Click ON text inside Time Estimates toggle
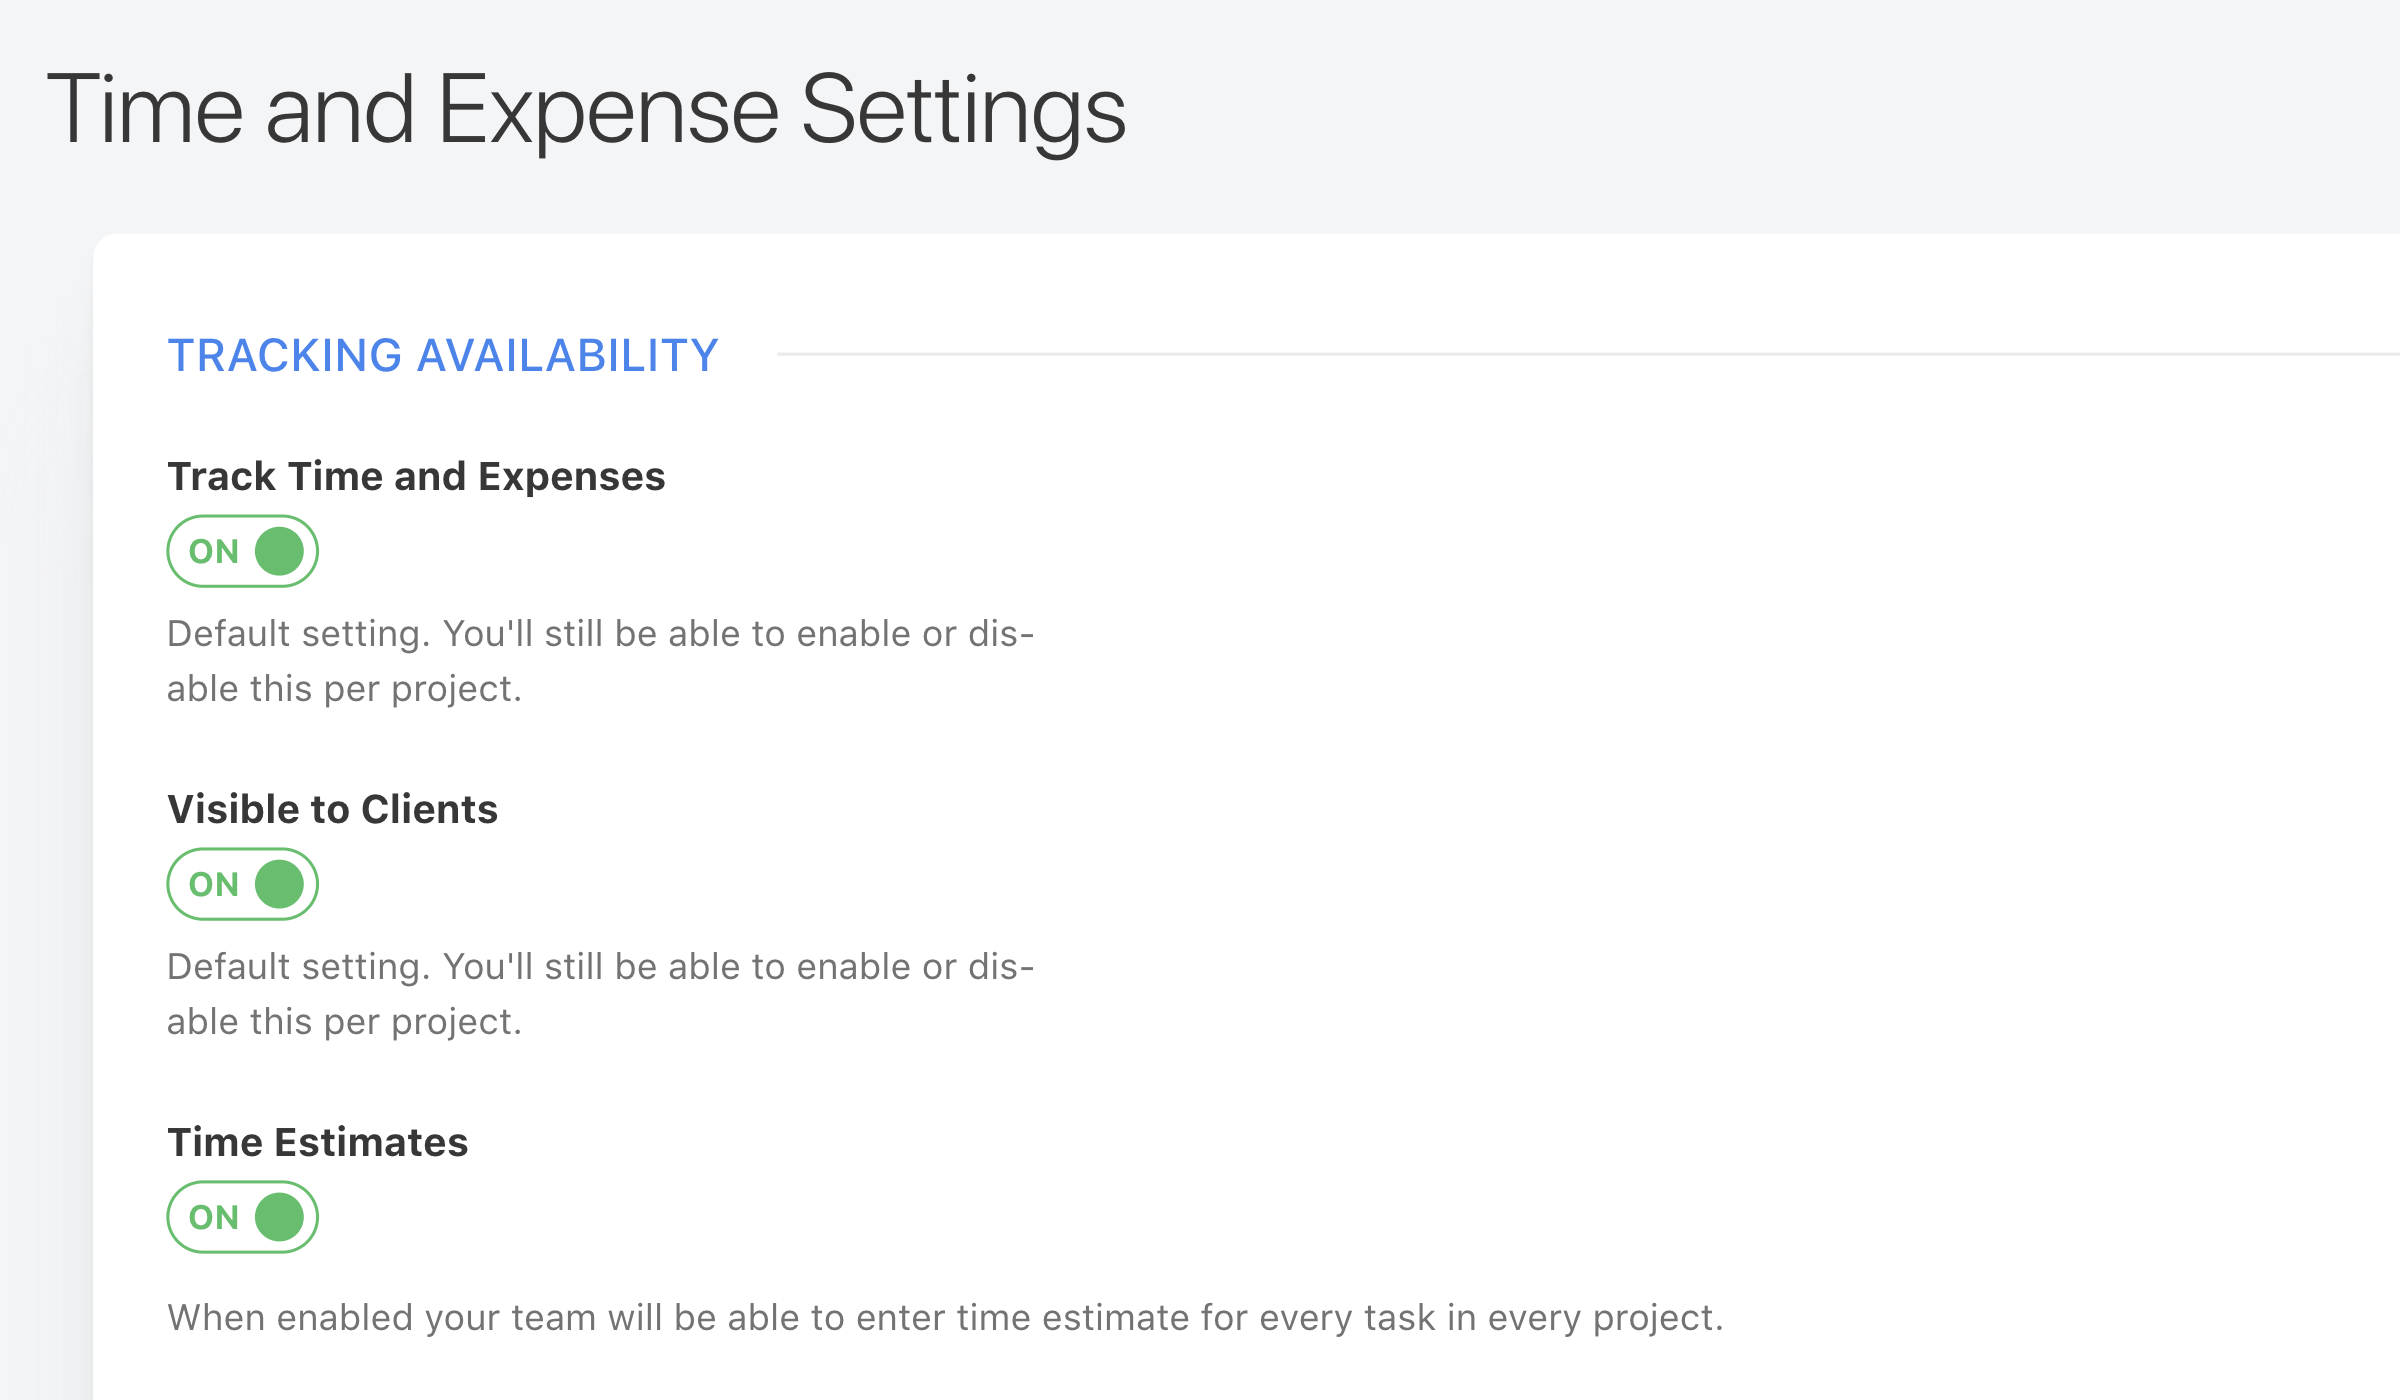Image resolution: width=2400 pixels, height=1400 pixels. (x=214, y=1217)
